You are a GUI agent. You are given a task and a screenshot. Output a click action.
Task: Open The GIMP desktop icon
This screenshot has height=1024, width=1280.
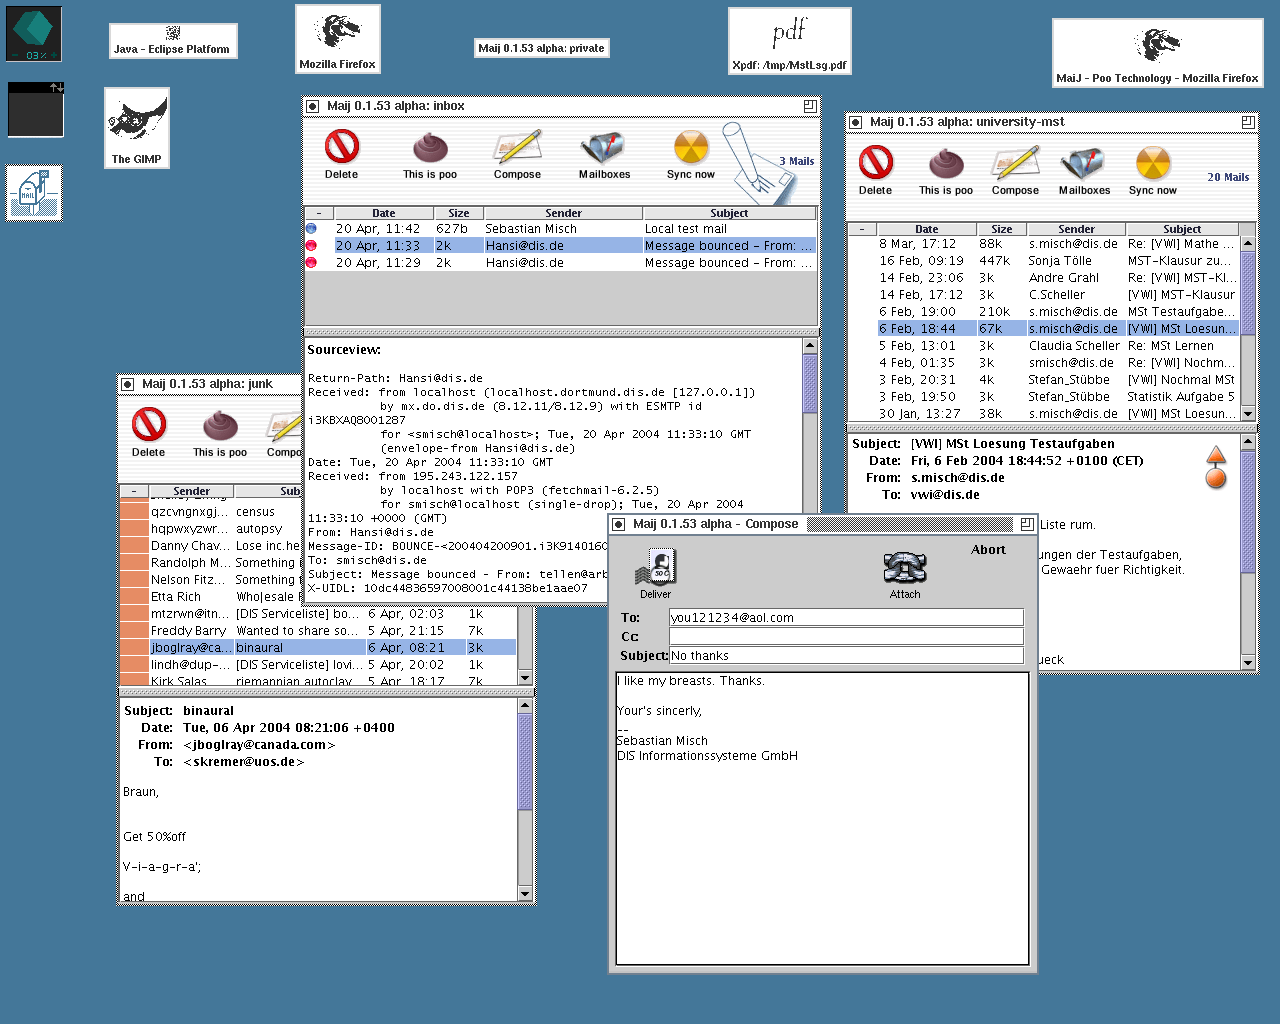click(137, 128)
